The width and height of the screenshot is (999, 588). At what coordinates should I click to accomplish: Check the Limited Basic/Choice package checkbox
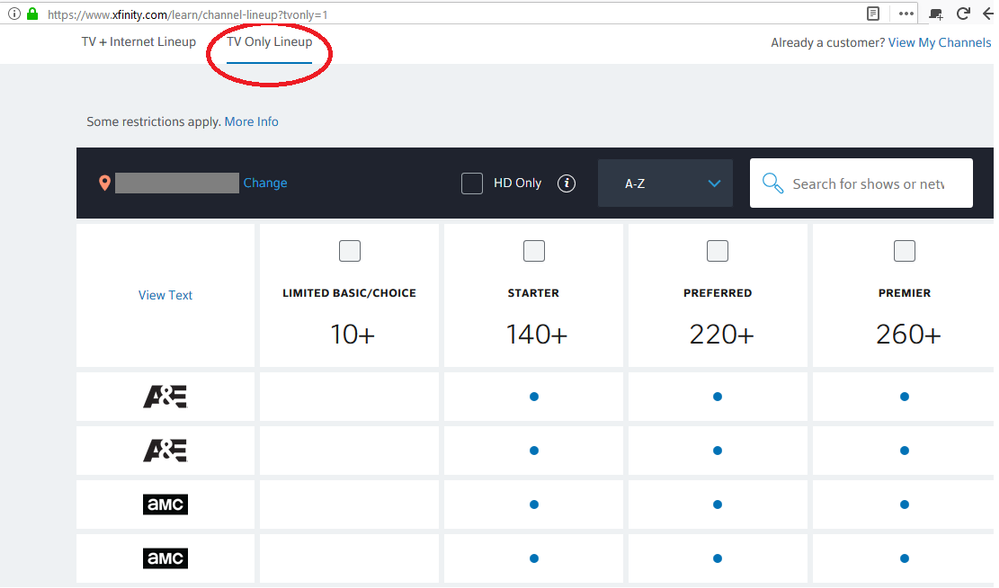pos(349,250)
